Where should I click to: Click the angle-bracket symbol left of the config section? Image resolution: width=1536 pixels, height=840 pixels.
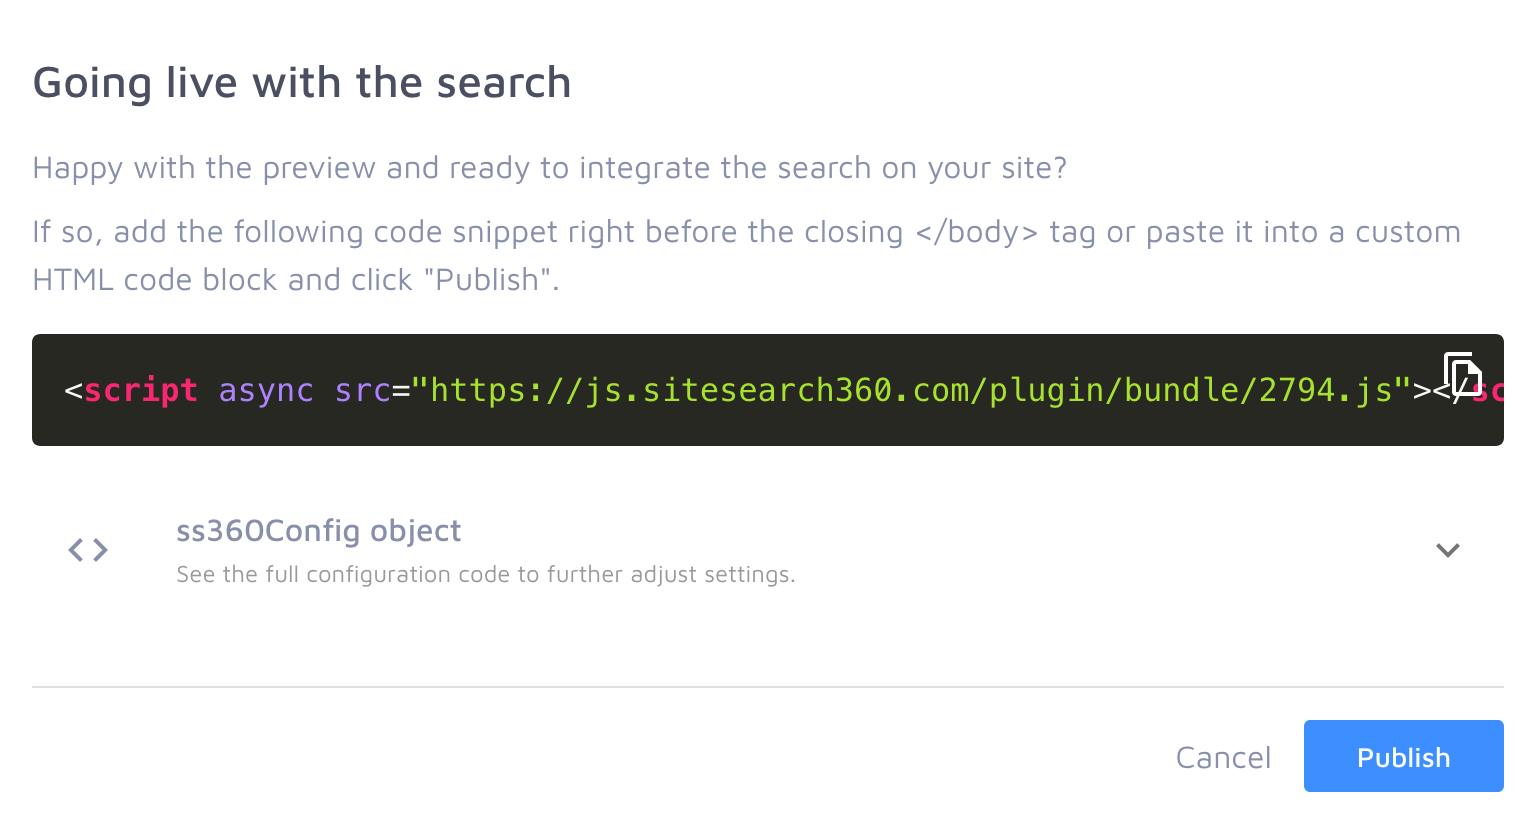point(88,549)
